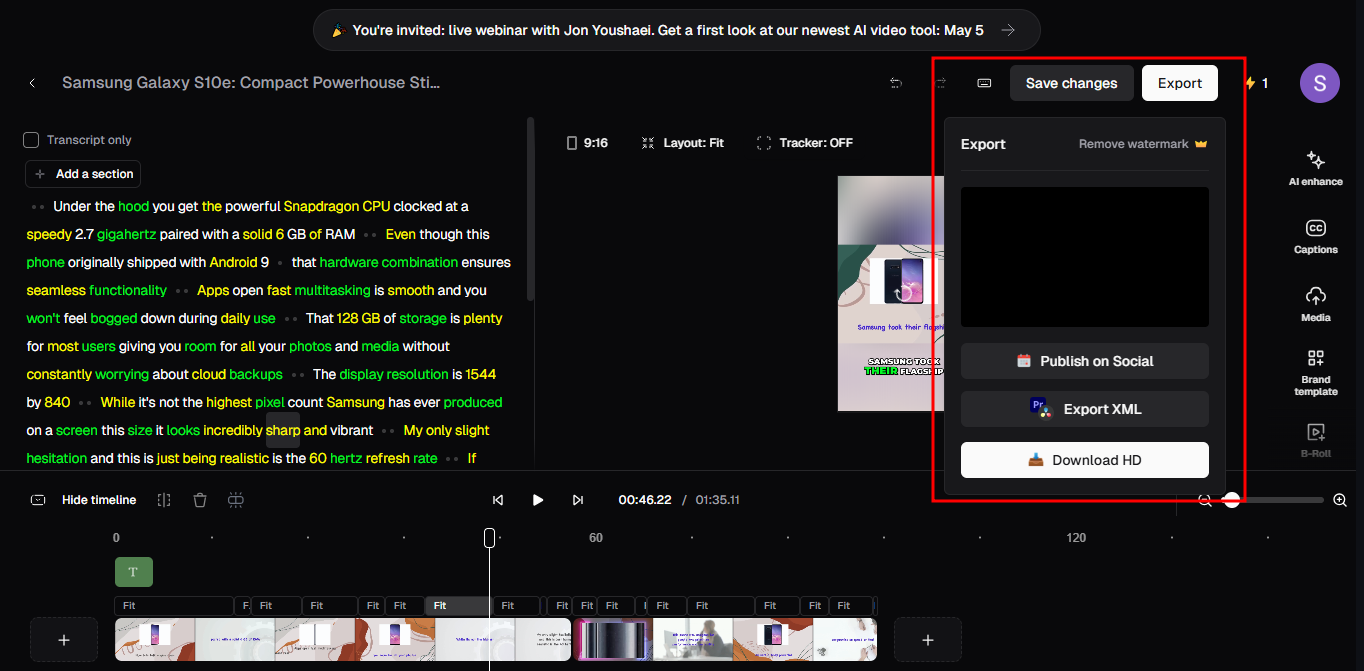Open keyboard shortcuts icon beside Save changes

[984, 83]
